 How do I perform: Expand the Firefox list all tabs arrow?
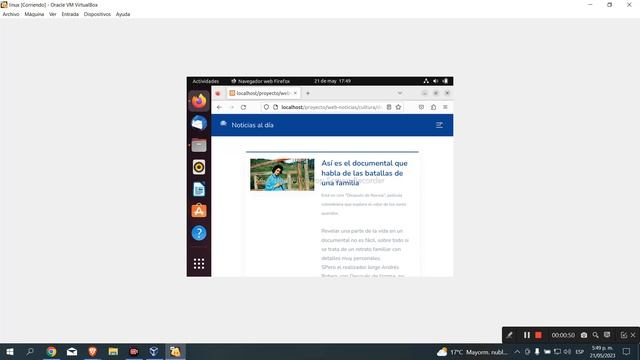[x=400, y=93]
